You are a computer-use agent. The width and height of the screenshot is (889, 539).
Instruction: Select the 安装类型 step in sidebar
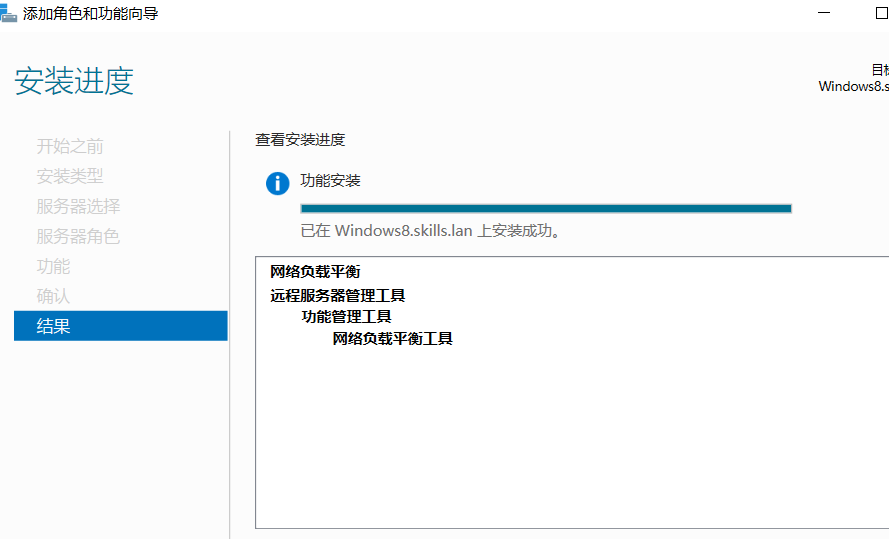(x=70, y=176)
